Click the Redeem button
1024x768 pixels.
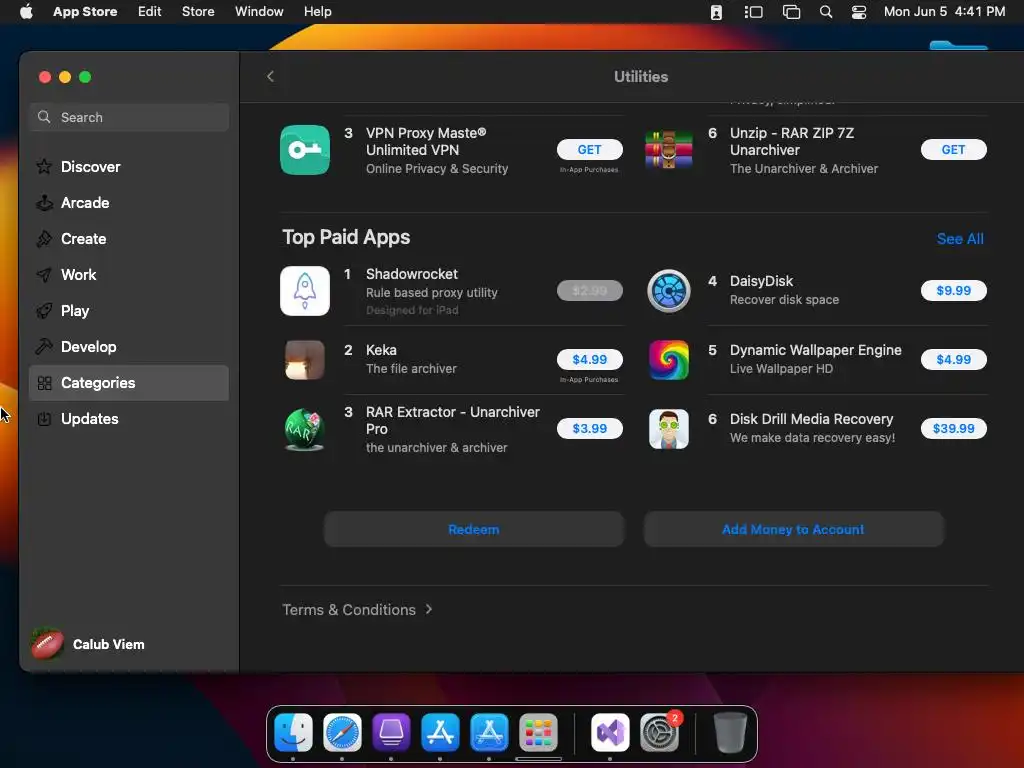pos(474,529)
